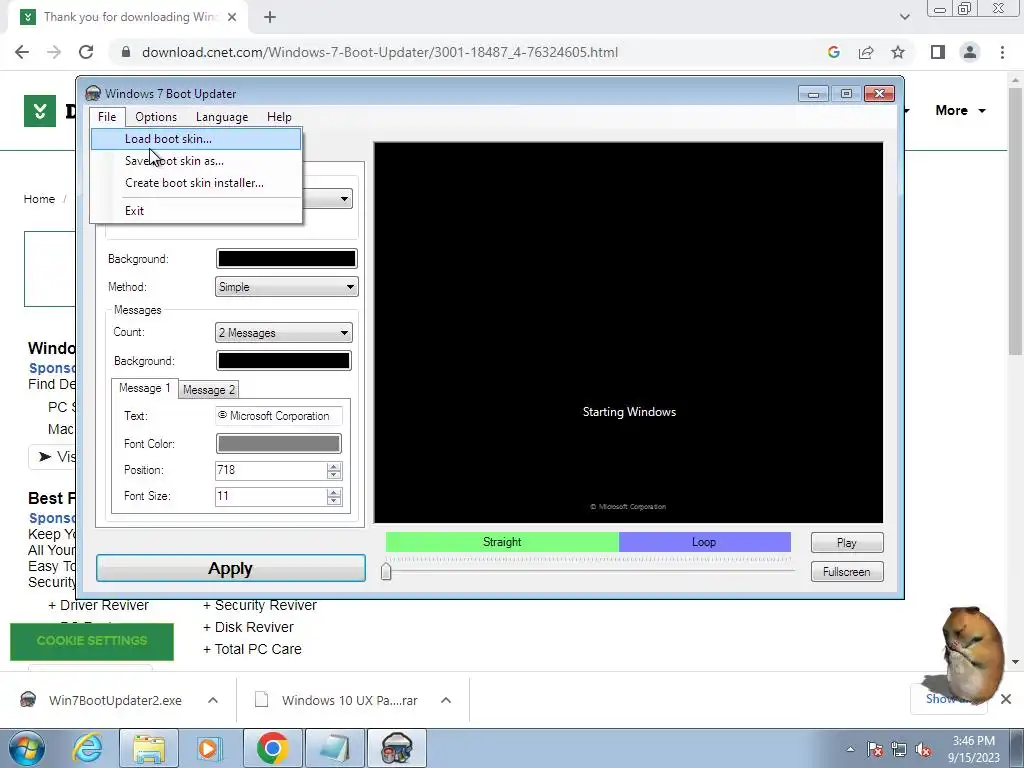
Task: Open a new Chrome tab
Action: (270, 18)
